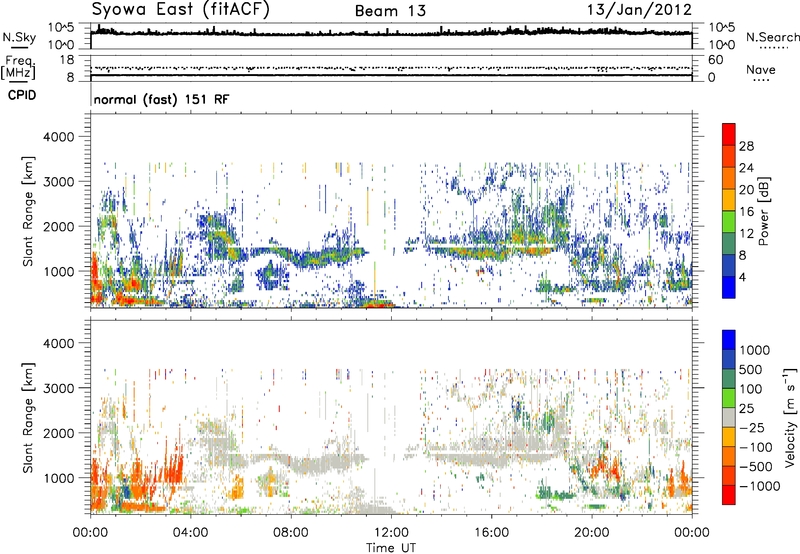Click the "Slant Range [km]" label of the power panel
The width and height of the screenshot is (800, 554).
(28, 211)
